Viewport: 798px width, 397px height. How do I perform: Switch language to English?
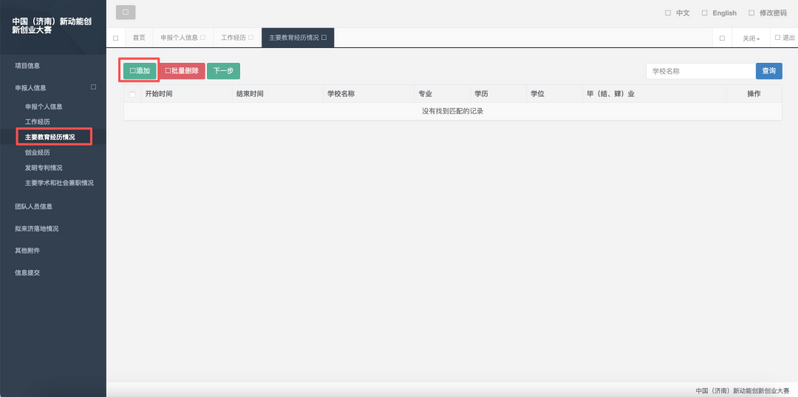[x=719, y=13]
